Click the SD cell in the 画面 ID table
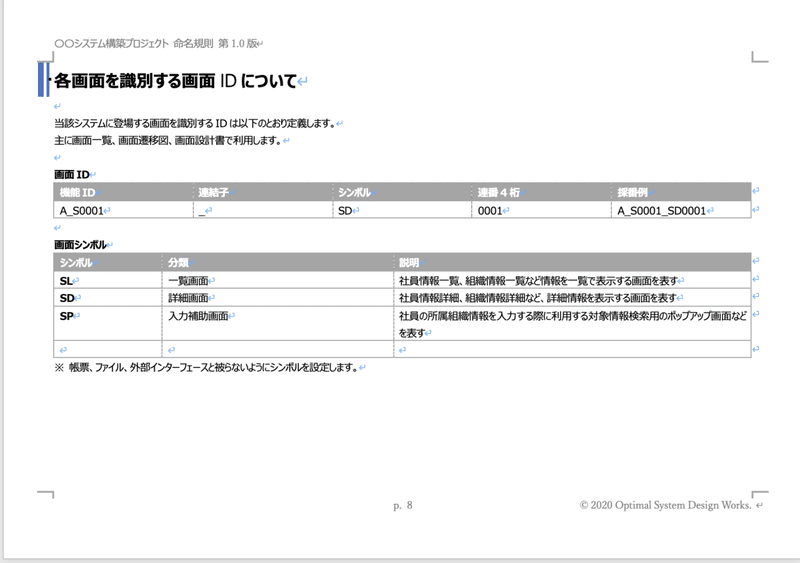 [x=402, y=210]
